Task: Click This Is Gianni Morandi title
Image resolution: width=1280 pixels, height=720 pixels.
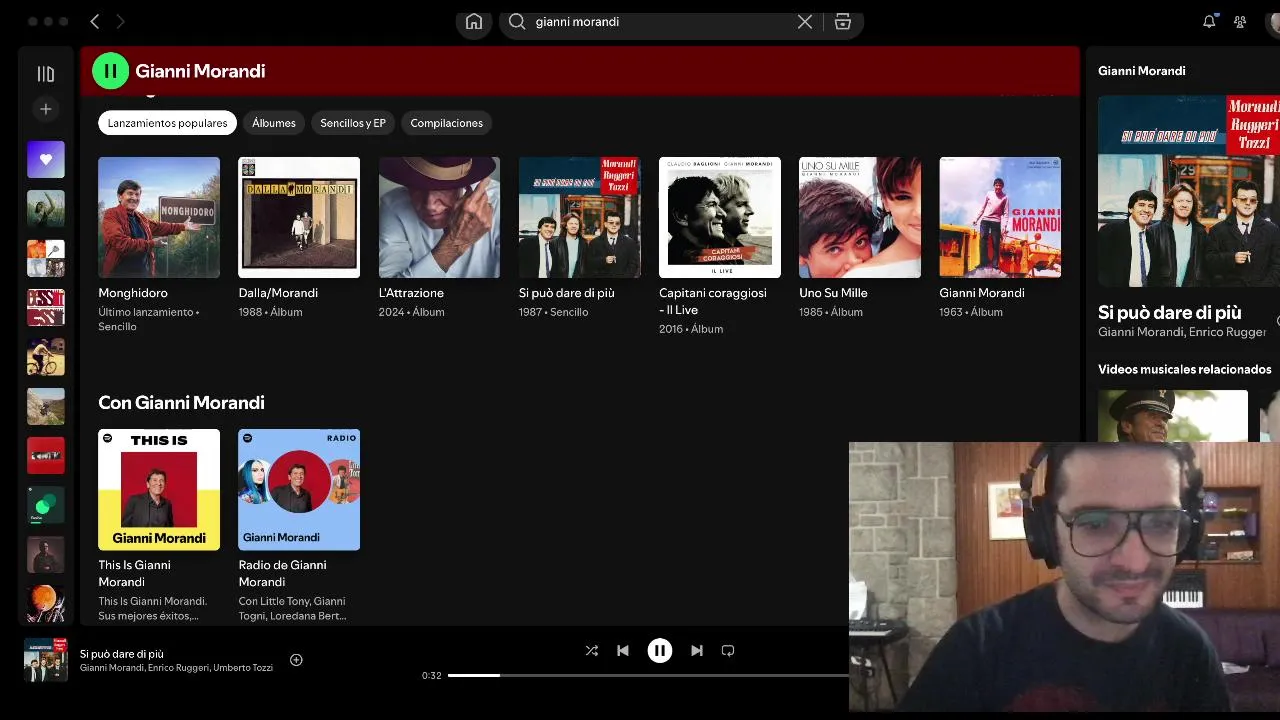Action: click(134, 573)
